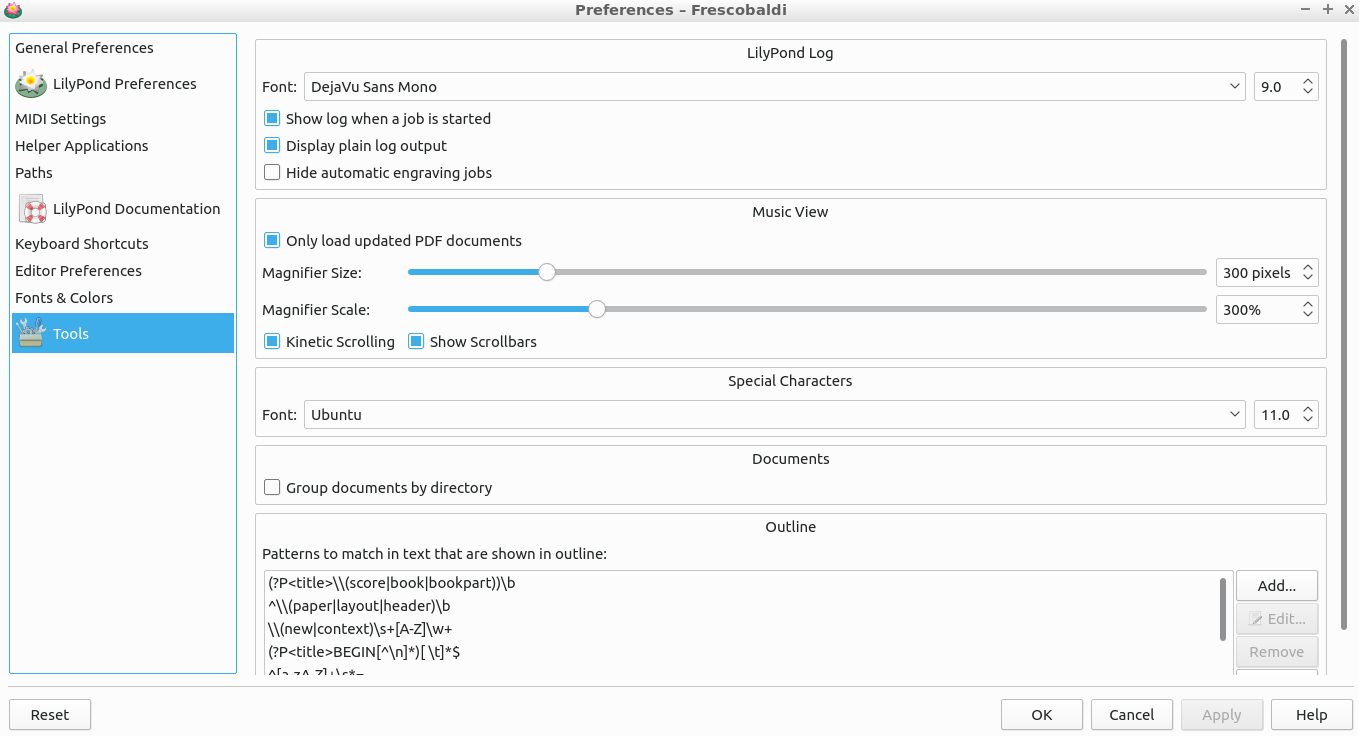Click Cancel to discard changes
The image size is (1359, 736).
click(1132, 715)
